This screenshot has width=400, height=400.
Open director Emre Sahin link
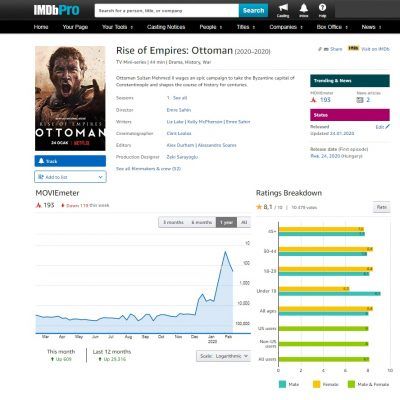179,110
